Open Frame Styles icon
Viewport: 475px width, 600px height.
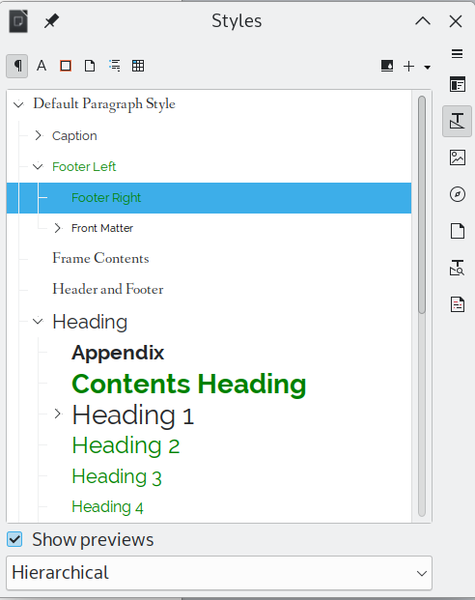pyautogui.click(x=66, y=66)
